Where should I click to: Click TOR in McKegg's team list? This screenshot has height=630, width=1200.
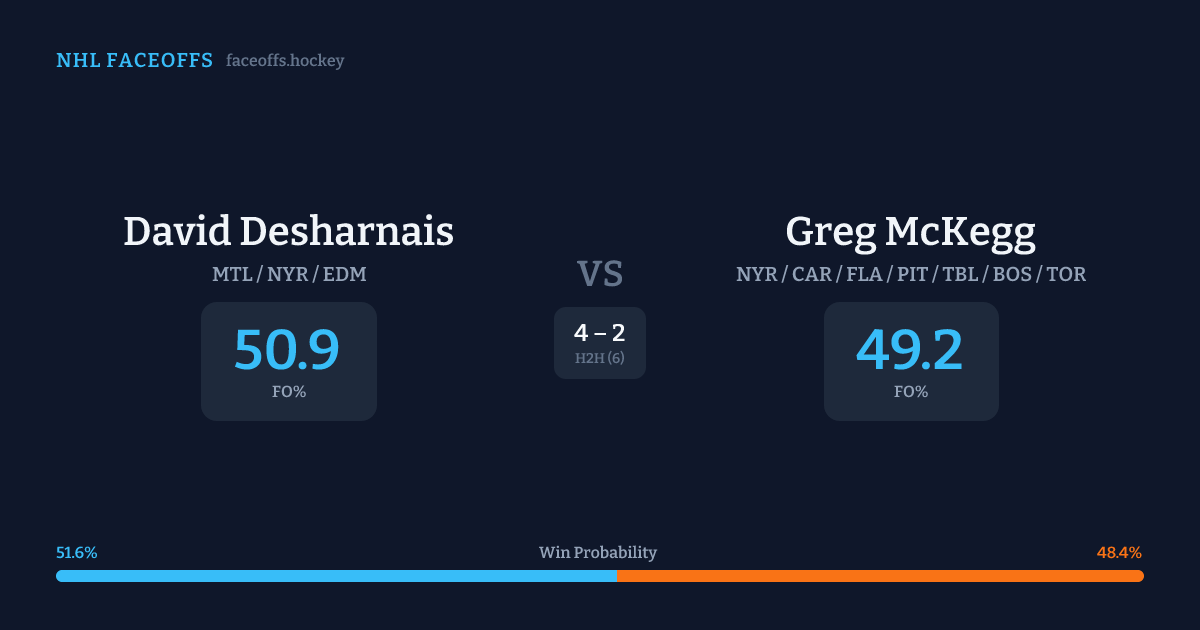point(1066,274)
